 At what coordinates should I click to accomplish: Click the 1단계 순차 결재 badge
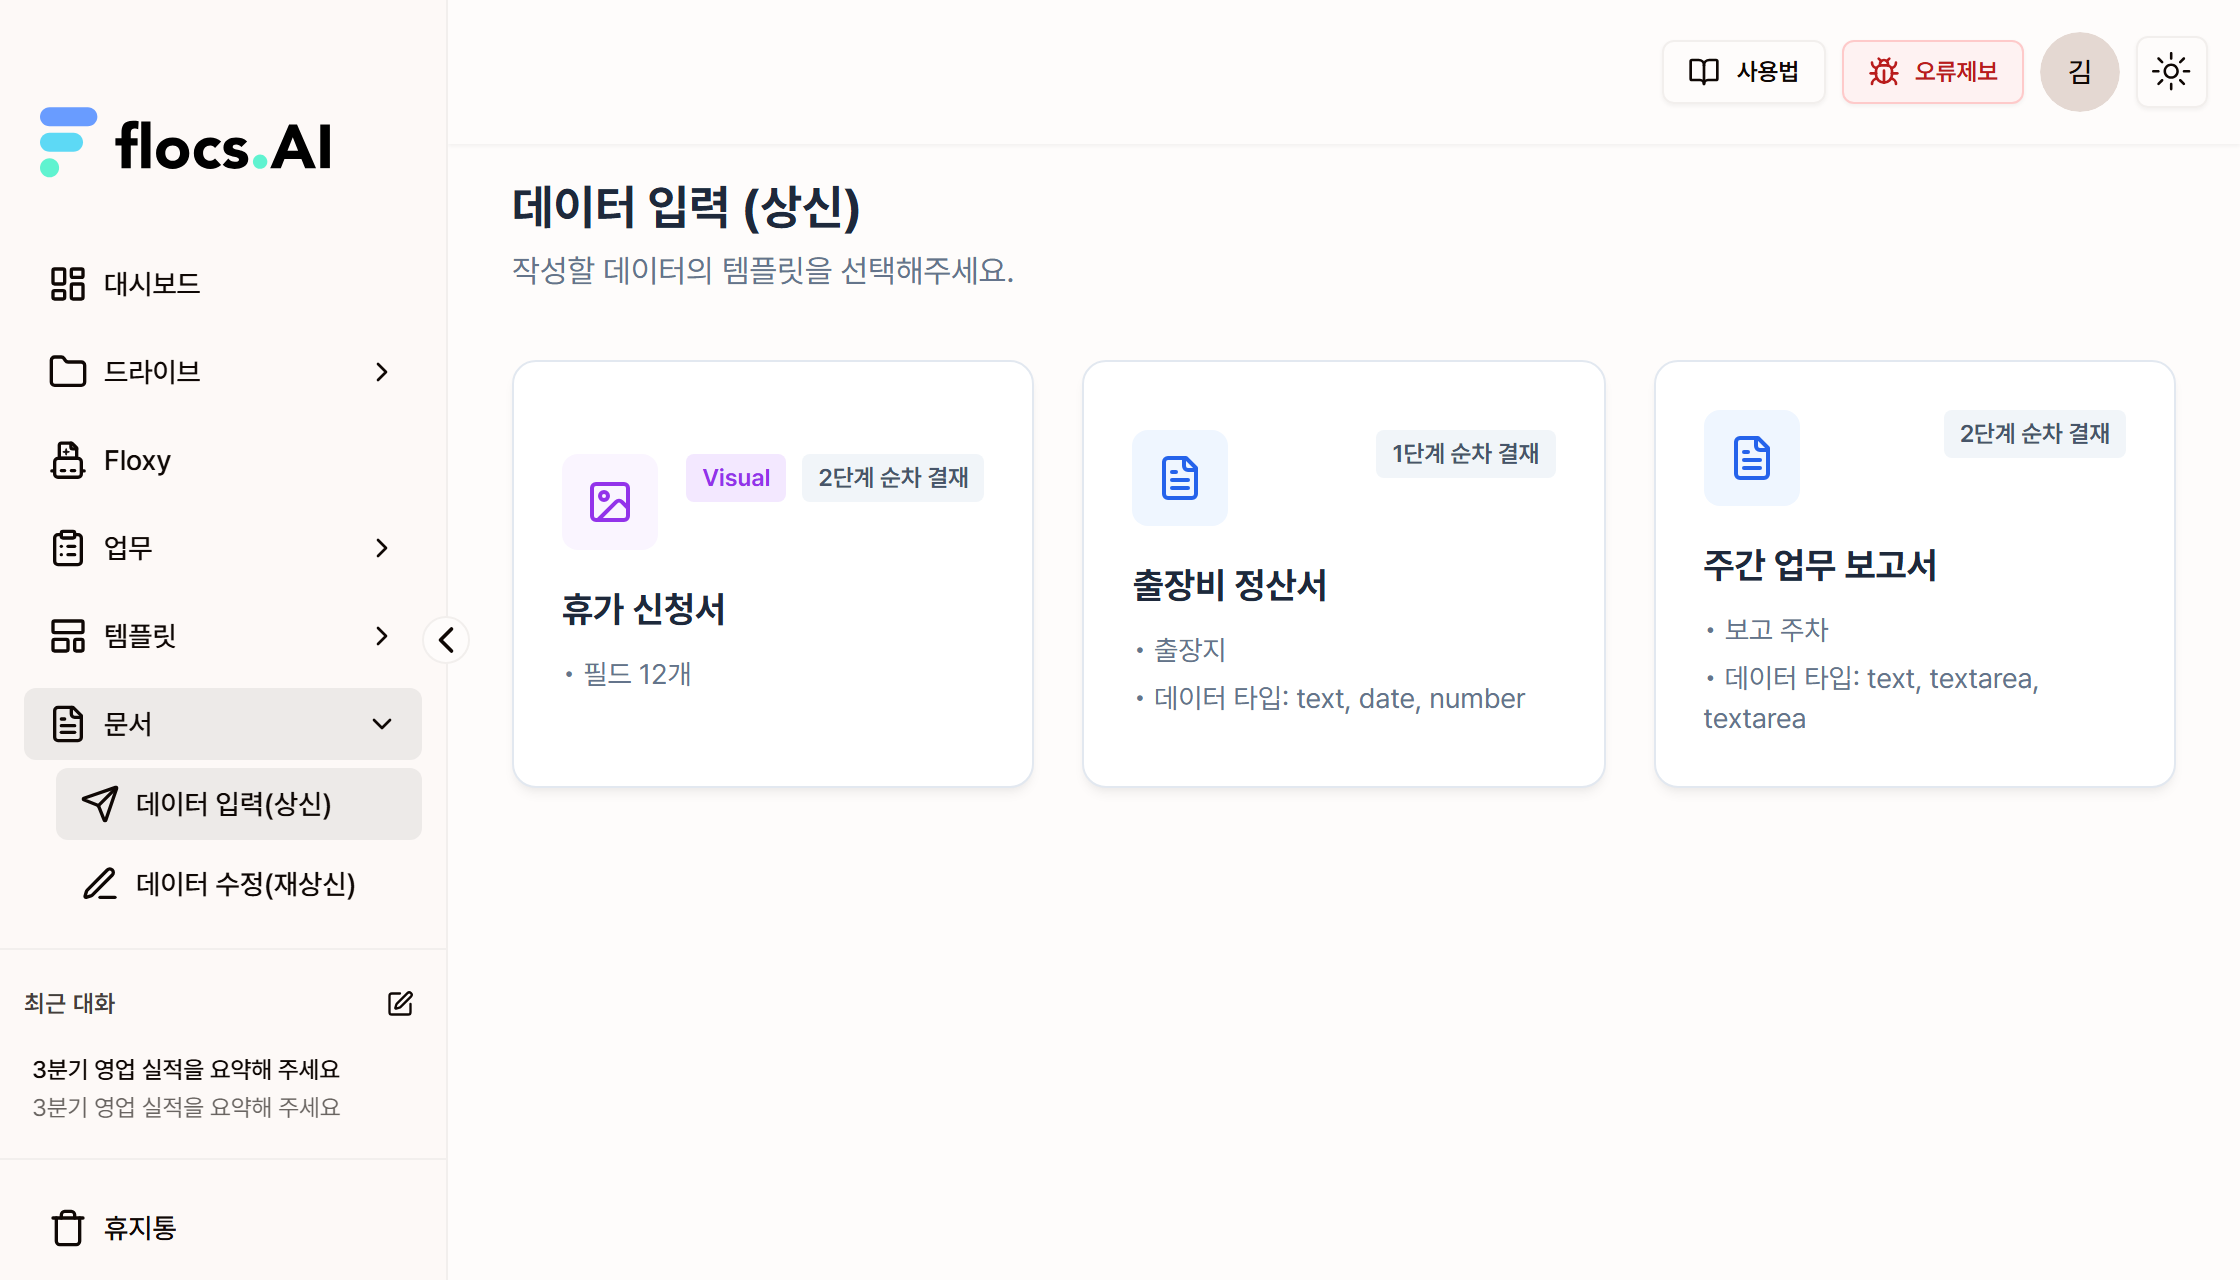click(1466, 454)
